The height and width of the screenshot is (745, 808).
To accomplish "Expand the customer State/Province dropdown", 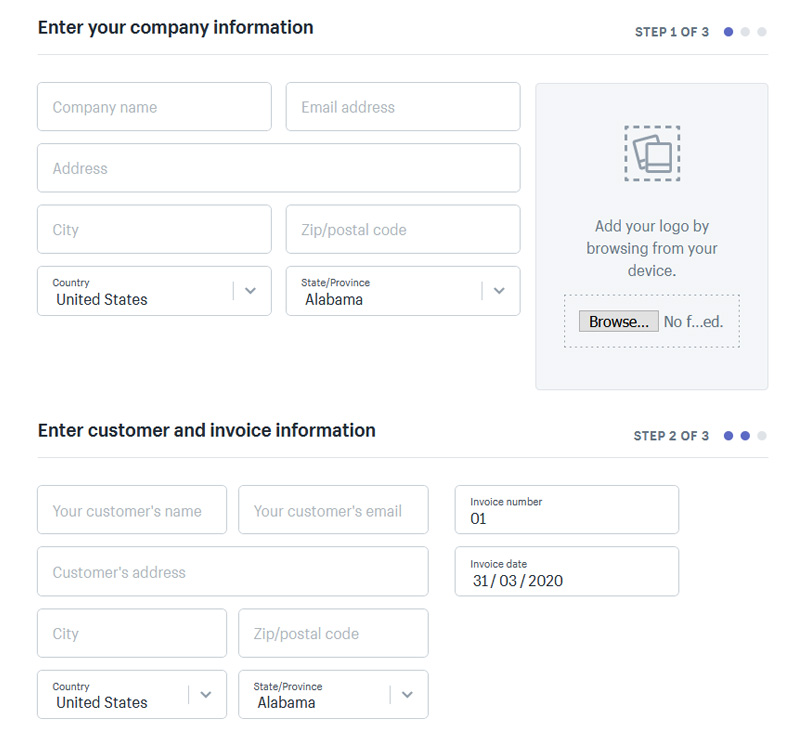I will point(333,694).
